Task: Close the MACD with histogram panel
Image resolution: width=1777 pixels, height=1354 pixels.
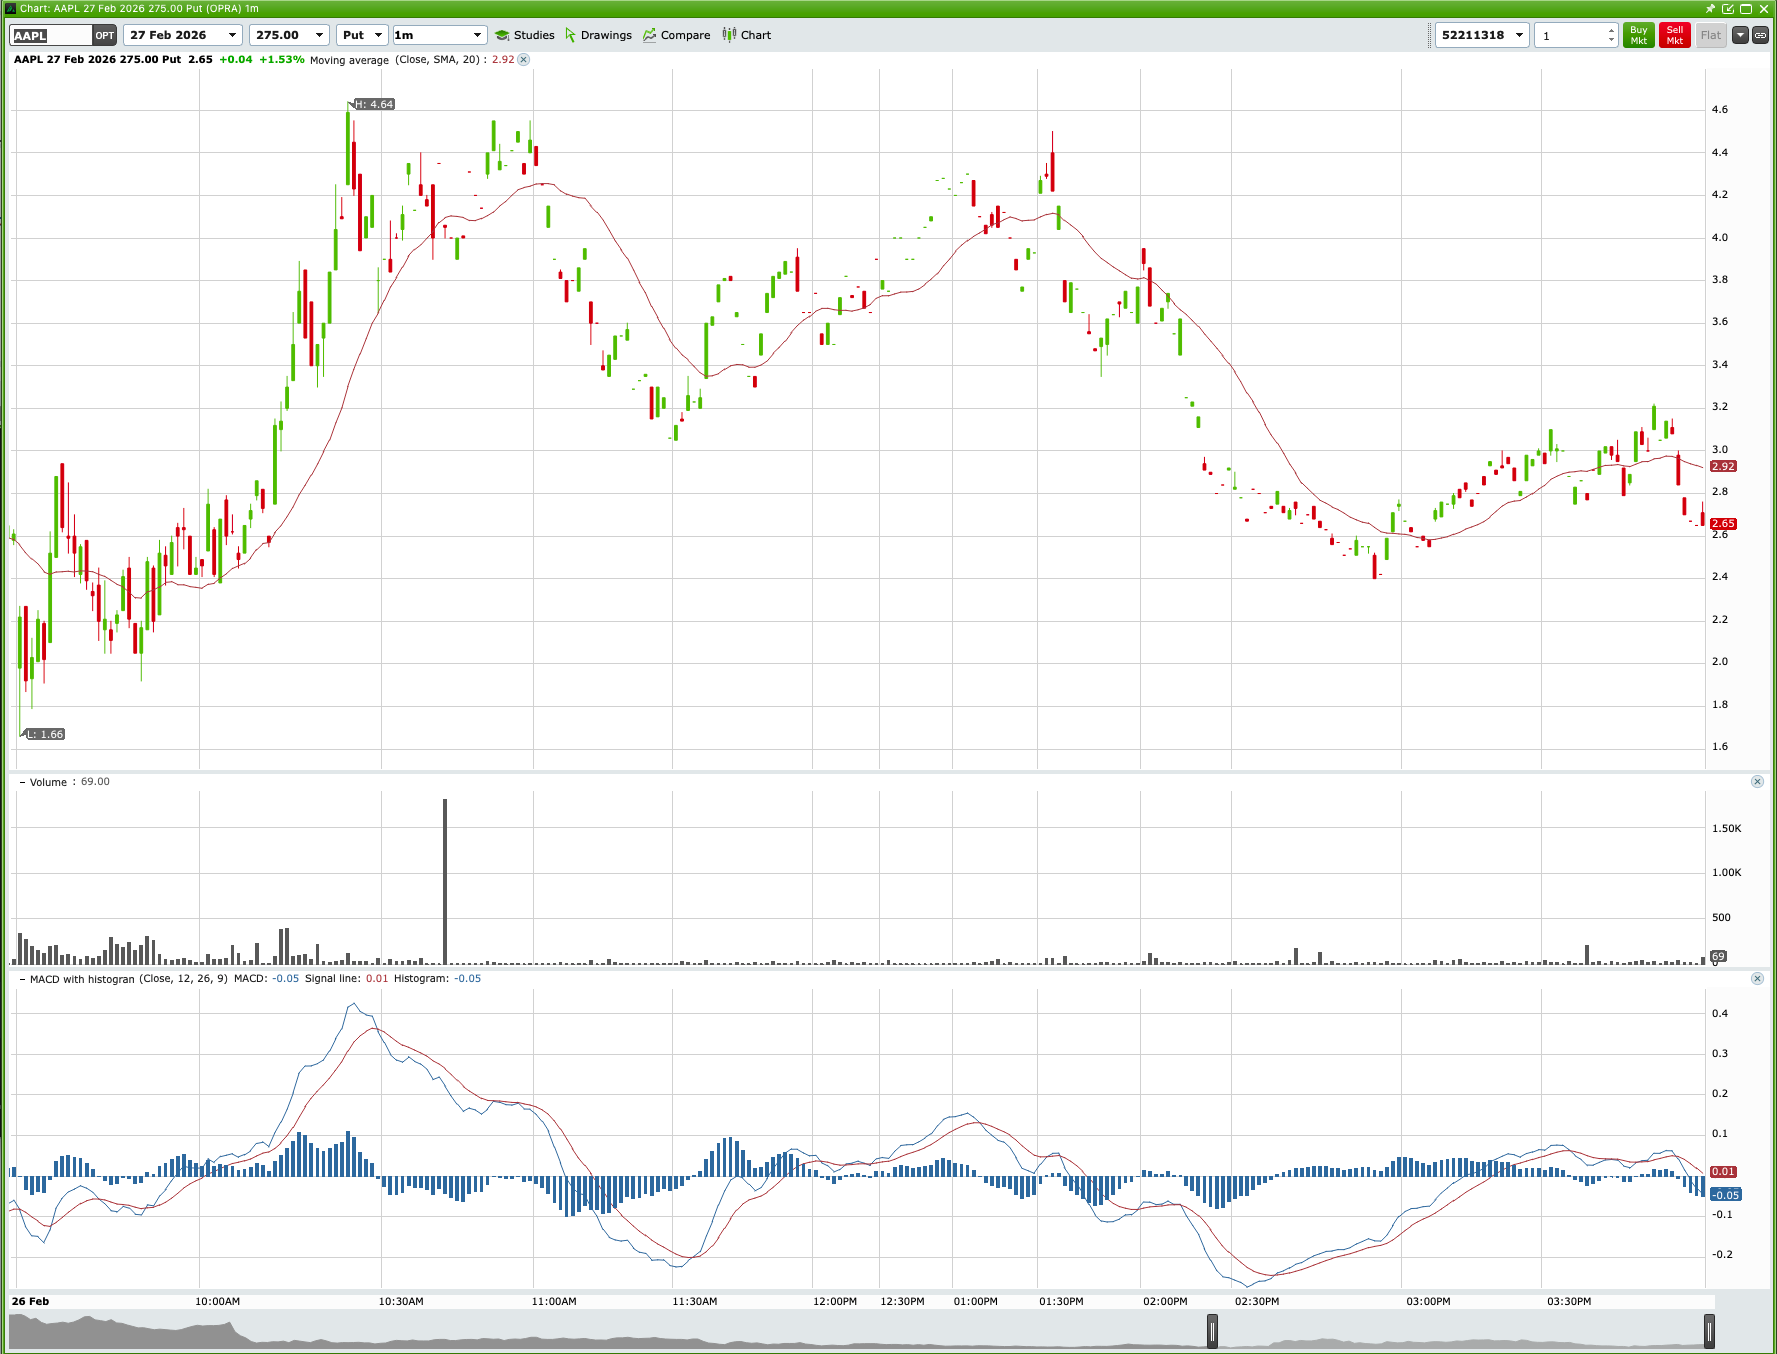Action: [1757, 978]
